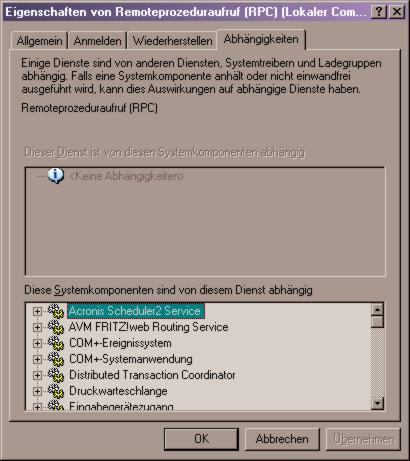
Task: Click the gear icon beside AVM FRITZ!web Routing Service
Action: pos(56,327)
